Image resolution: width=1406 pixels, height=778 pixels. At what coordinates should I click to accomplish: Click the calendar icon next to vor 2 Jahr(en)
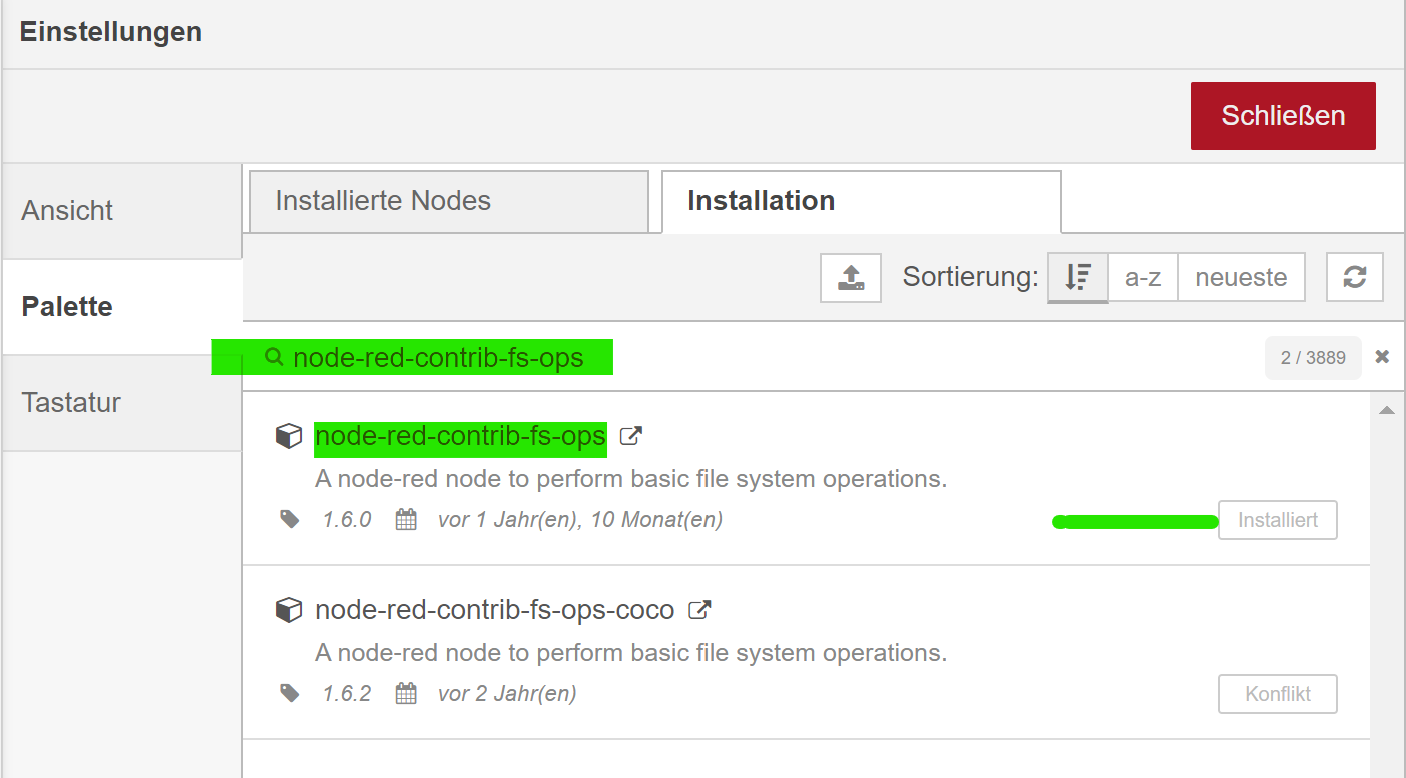click(406, 693)
